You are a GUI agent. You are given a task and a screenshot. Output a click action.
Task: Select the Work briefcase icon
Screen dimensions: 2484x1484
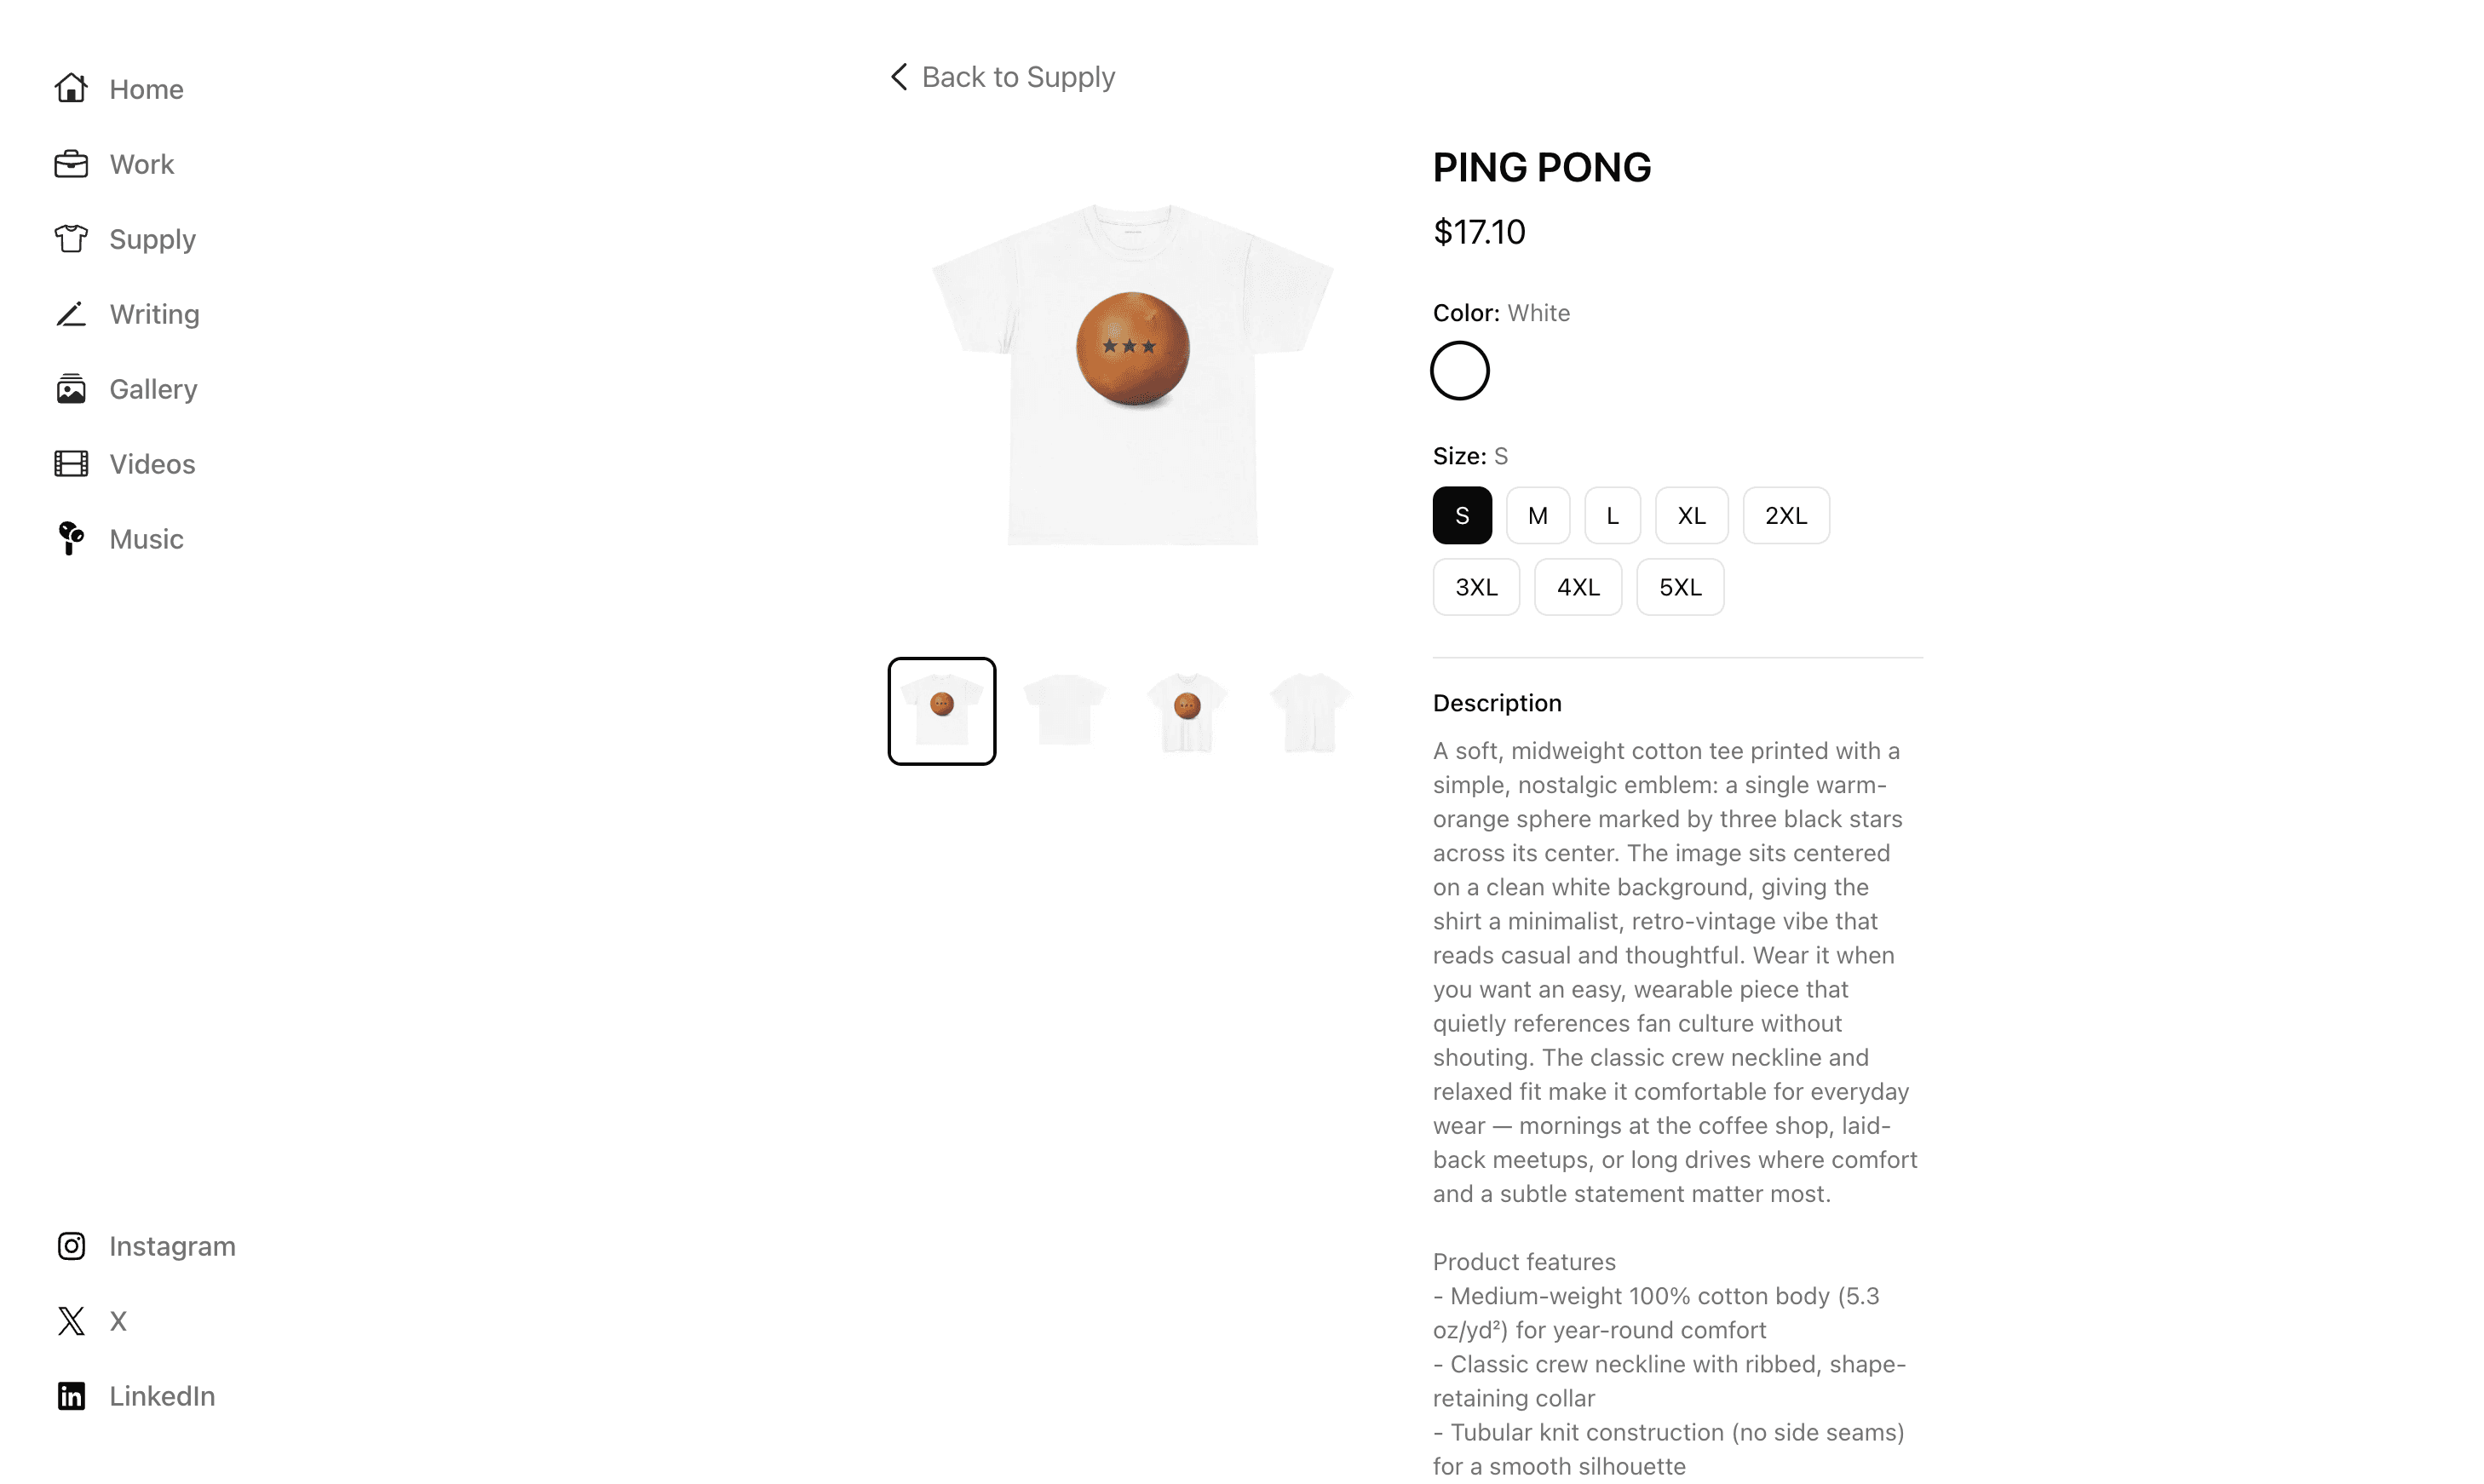click(71, 163)
